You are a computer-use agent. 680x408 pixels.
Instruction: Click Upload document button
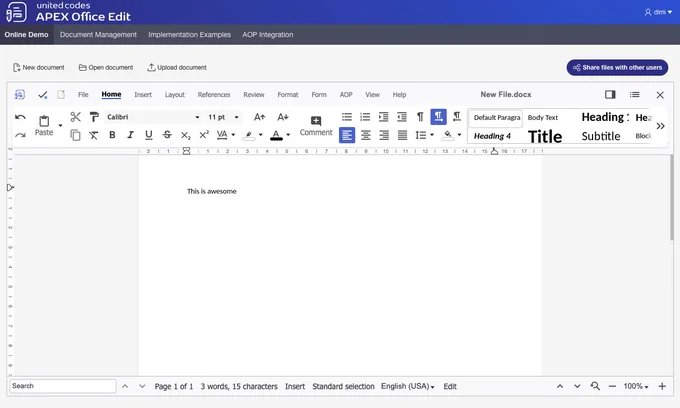pyautogui.click(x=177, y=67)
